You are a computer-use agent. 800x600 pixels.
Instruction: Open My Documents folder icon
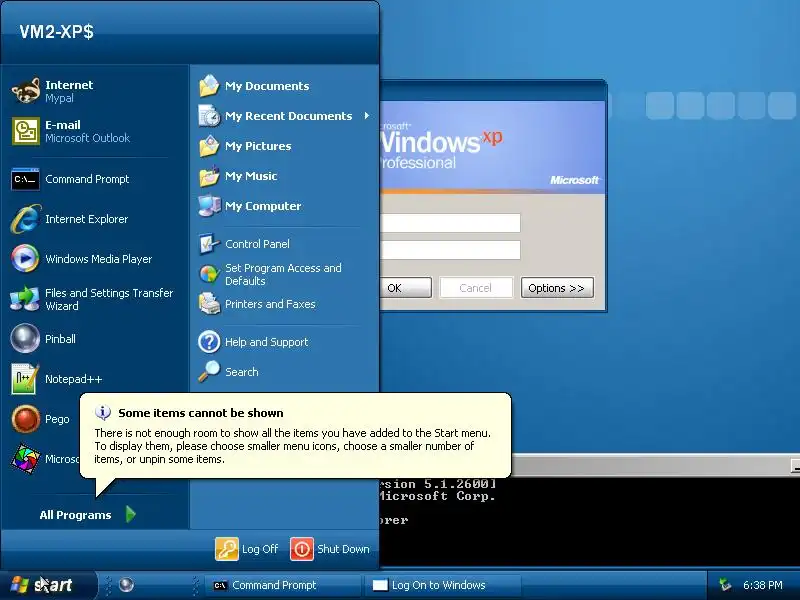coord(209,86)
